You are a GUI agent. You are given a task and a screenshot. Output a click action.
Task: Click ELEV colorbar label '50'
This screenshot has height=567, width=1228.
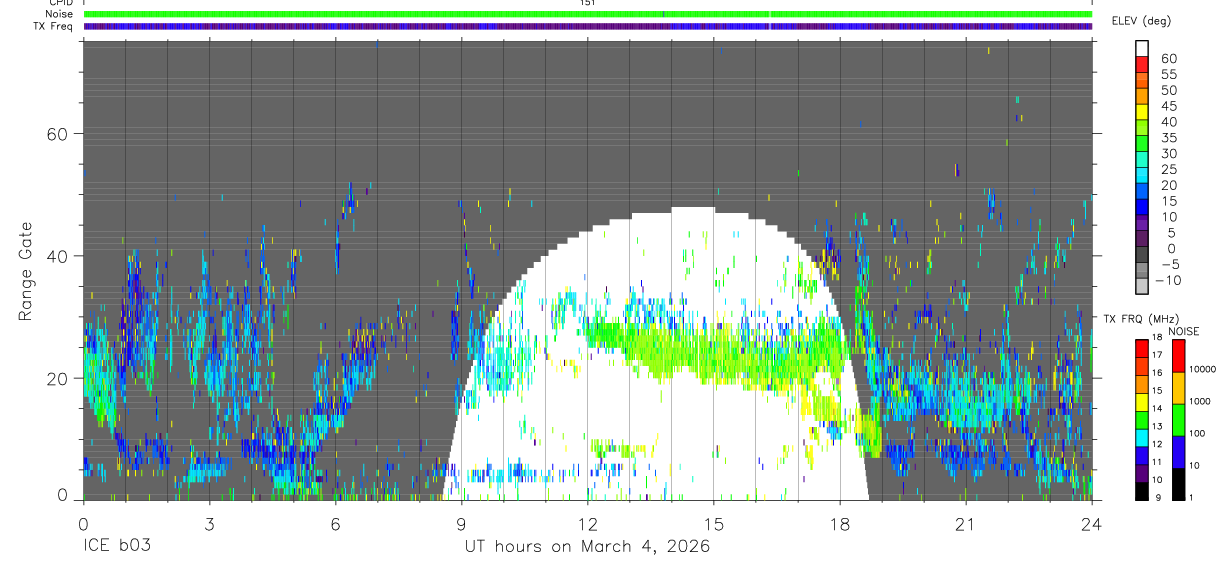1168,90
